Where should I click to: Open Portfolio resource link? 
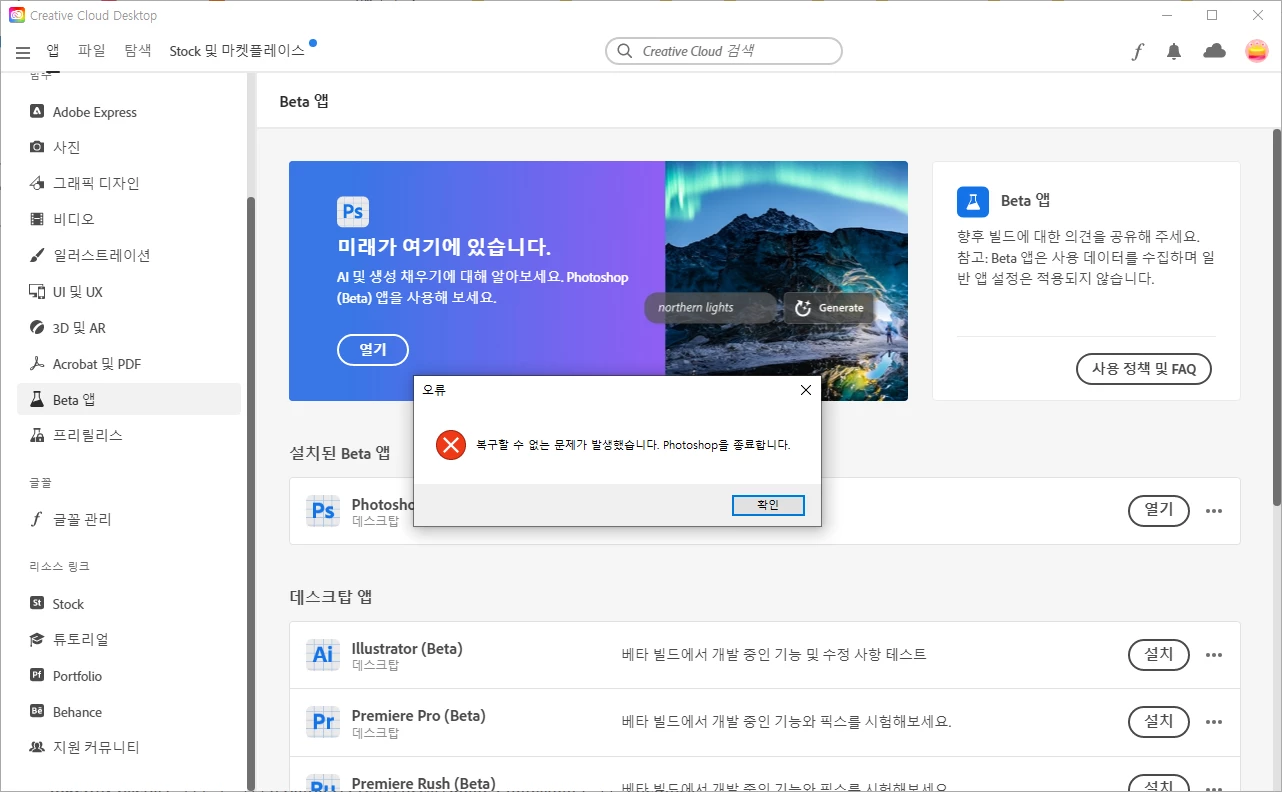129,676
